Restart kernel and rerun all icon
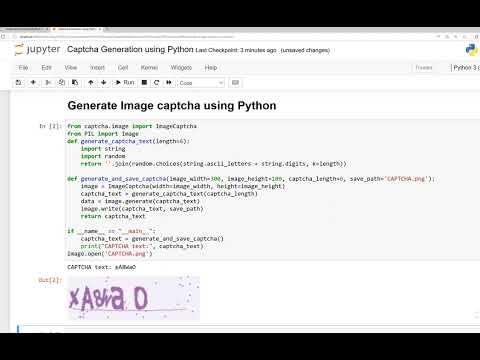Viewport: 480px width, 360px height. 169,82
